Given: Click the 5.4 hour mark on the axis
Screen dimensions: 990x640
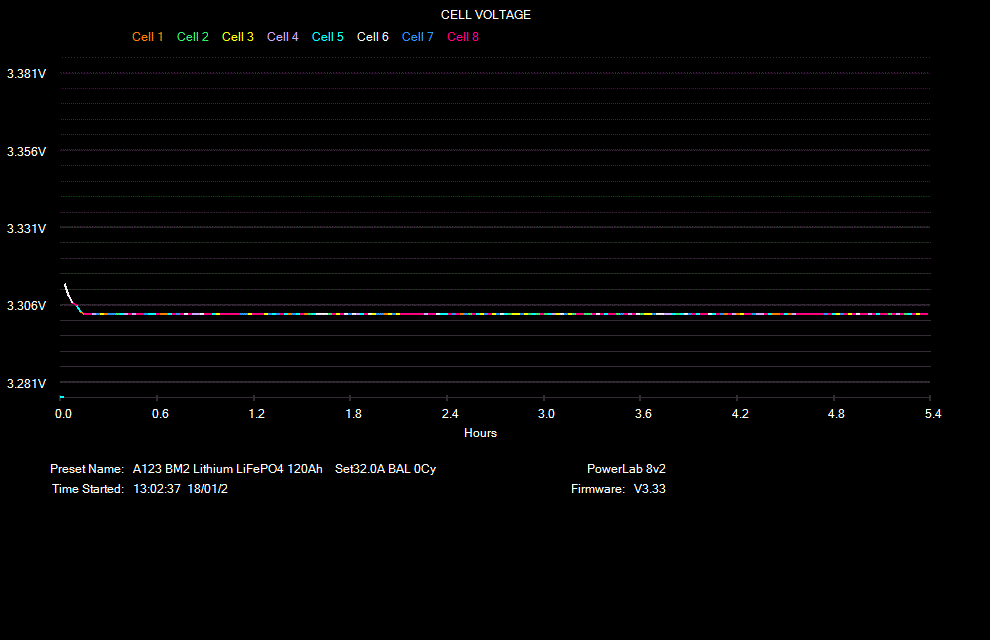Looking at the screenshot, I should 932,413.
